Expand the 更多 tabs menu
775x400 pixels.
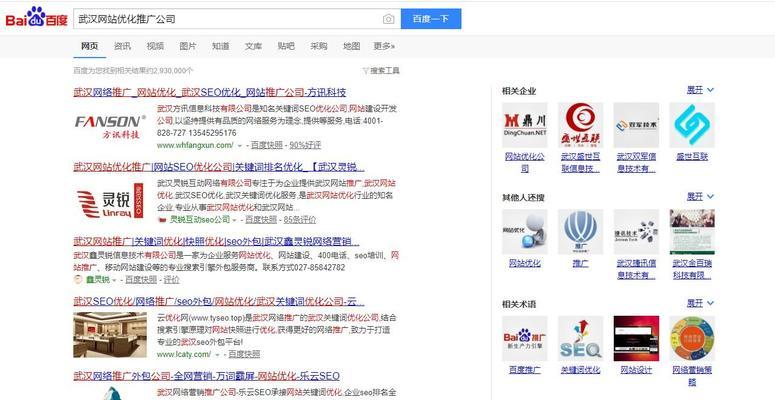[384, 46]
